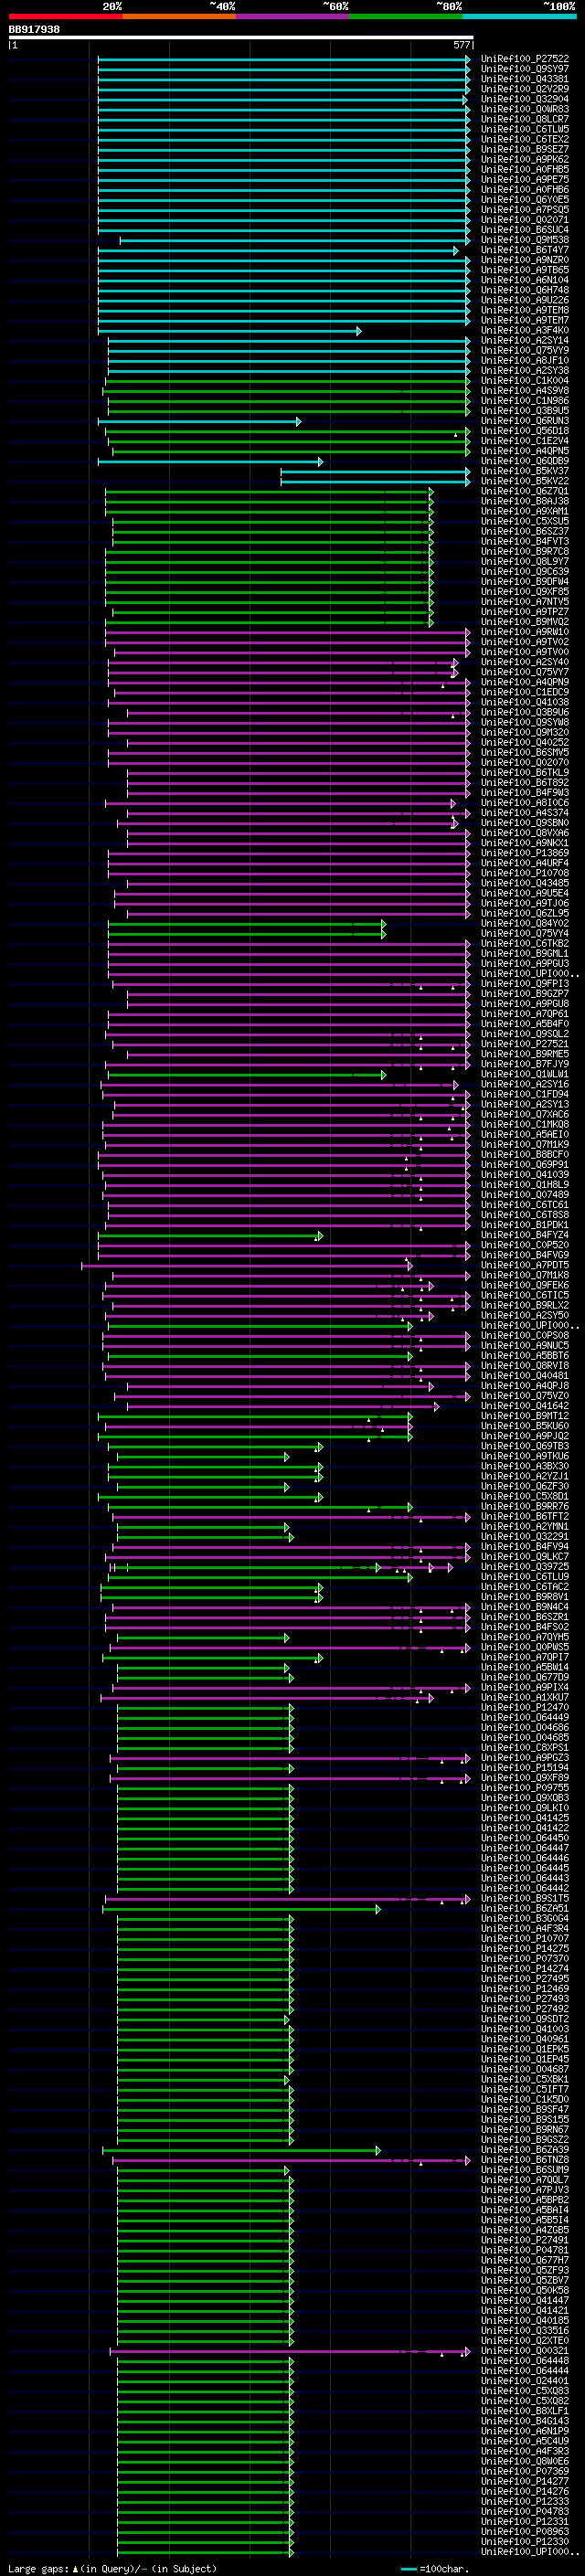Select label UniRef100_Q6RUN3
The image size is (585, 2576).
525,421
